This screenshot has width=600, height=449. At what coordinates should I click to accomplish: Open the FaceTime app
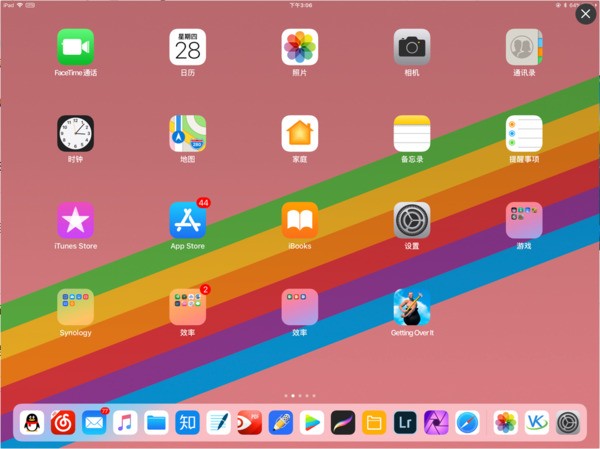(75, 46)
